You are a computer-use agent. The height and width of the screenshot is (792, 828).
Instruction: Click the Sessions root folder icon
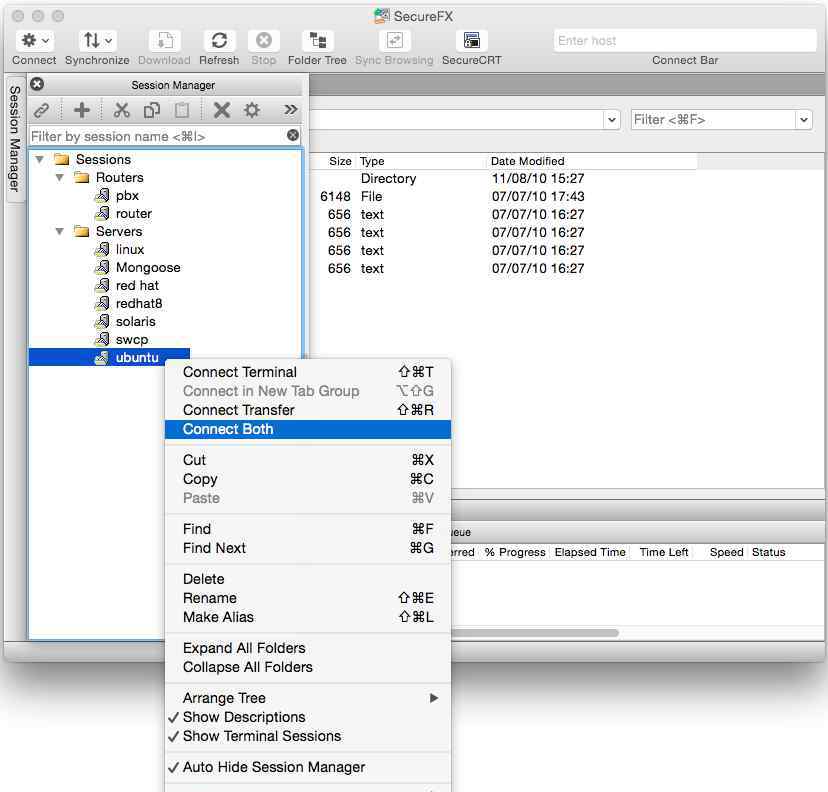coord(62,159)
